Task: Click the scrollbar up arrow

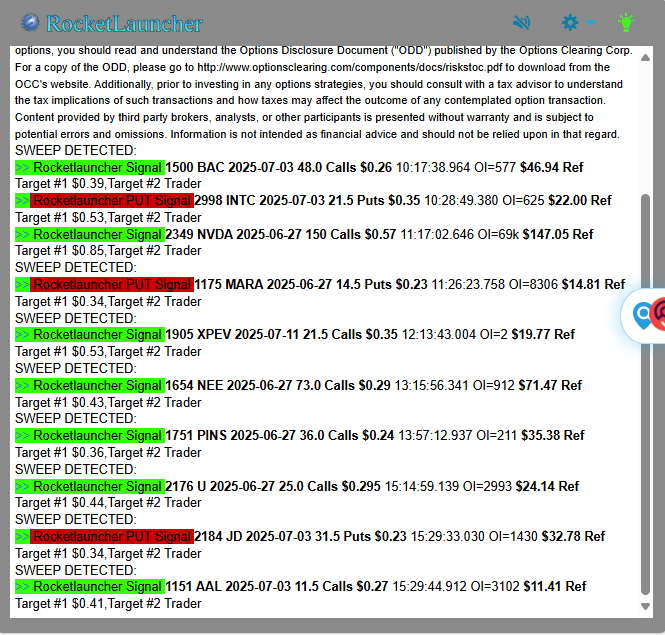Action: [x=645, y=57]
